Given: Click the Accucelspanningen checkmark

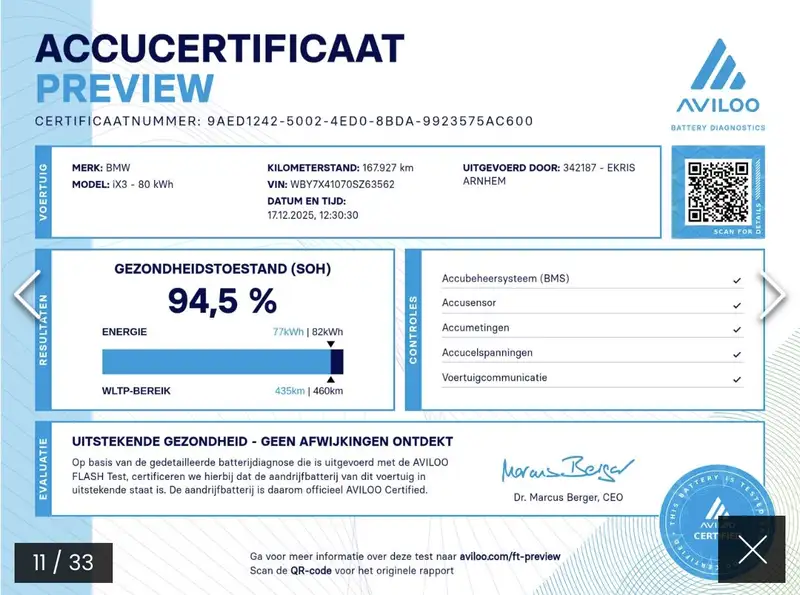Looking at the screenshot, I should coord(737,355).
